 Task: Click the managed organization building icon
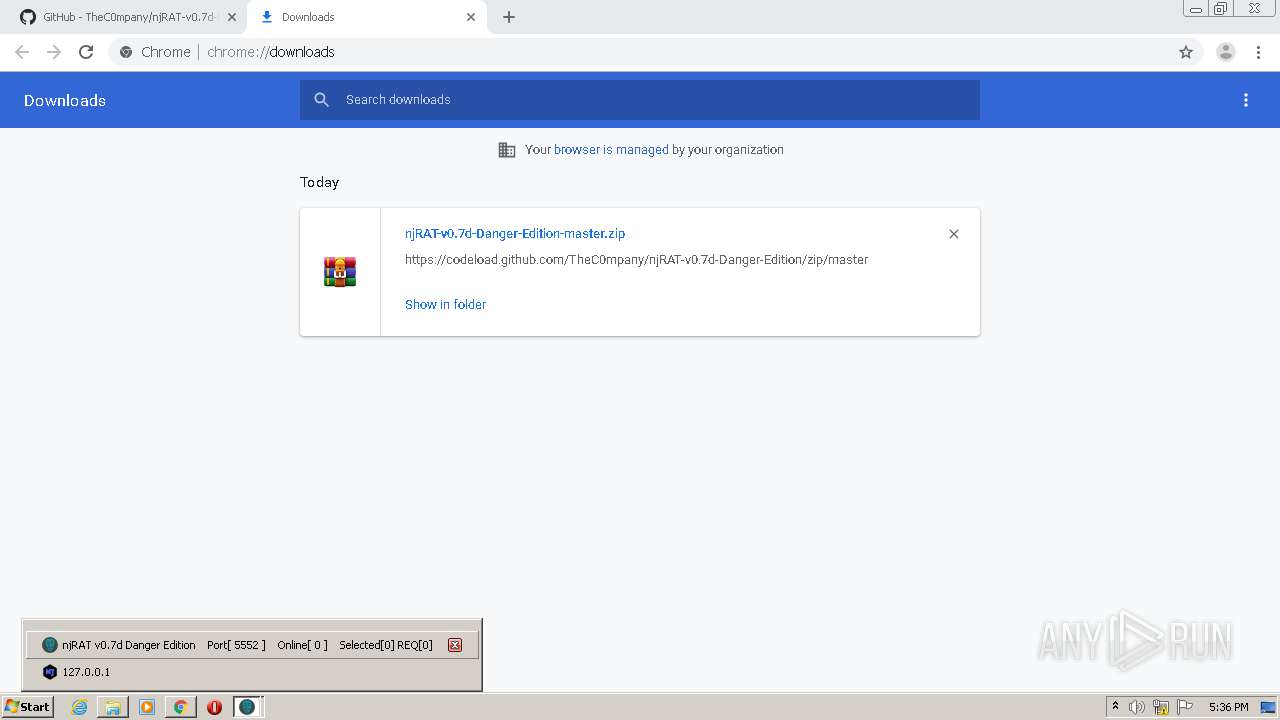(507, 150)
